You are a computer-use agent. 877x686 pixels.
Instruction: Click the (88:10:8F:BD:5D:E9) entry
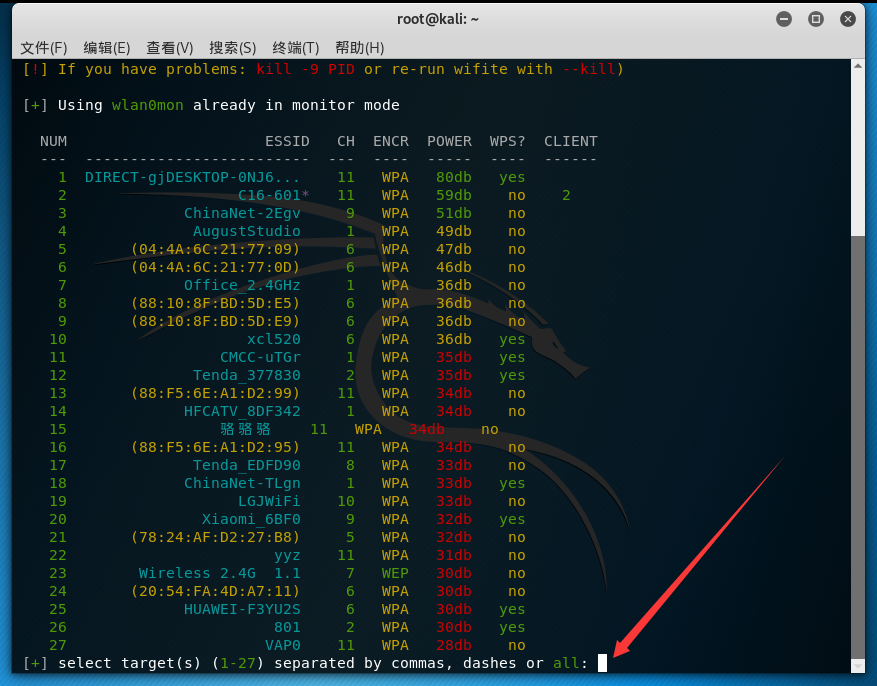click(215, 321)
